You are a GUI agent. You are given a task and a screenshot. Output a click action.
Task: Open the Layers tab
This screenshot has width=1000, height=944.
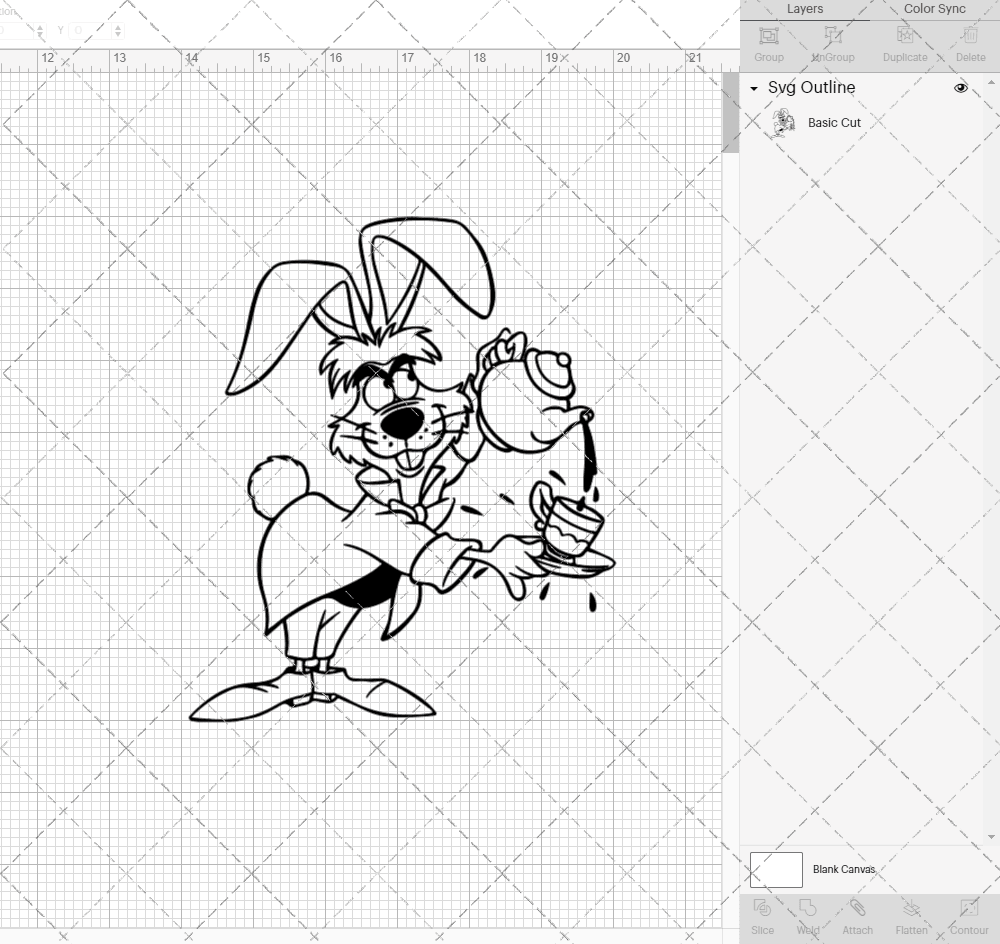(805, 9)
